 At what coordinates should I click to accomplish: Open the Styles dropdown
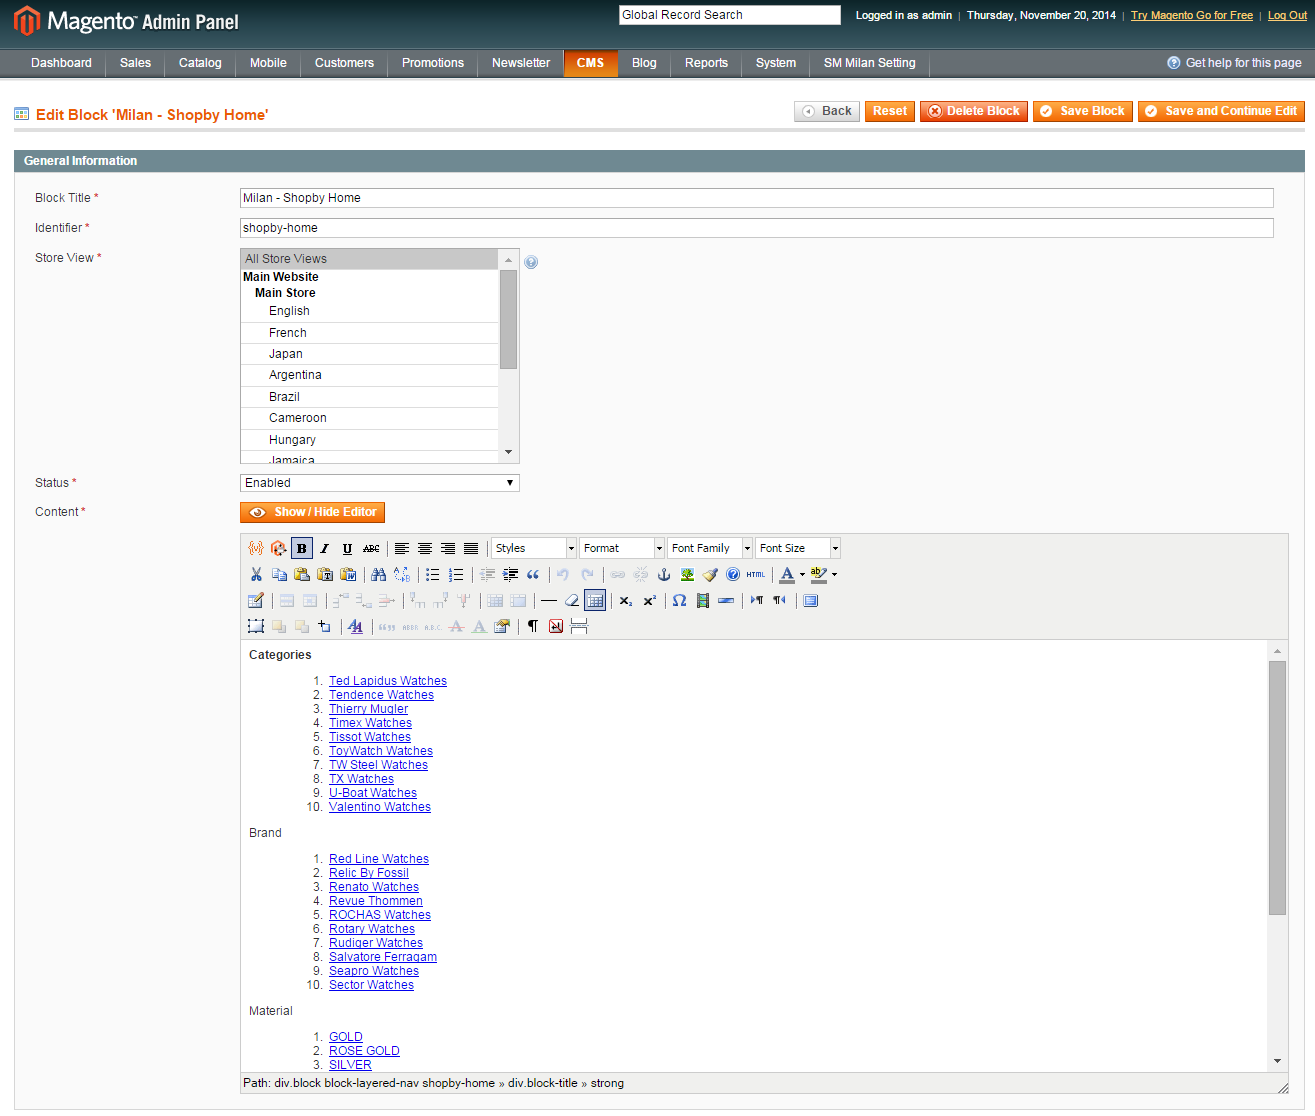click(x=534, y=548)
